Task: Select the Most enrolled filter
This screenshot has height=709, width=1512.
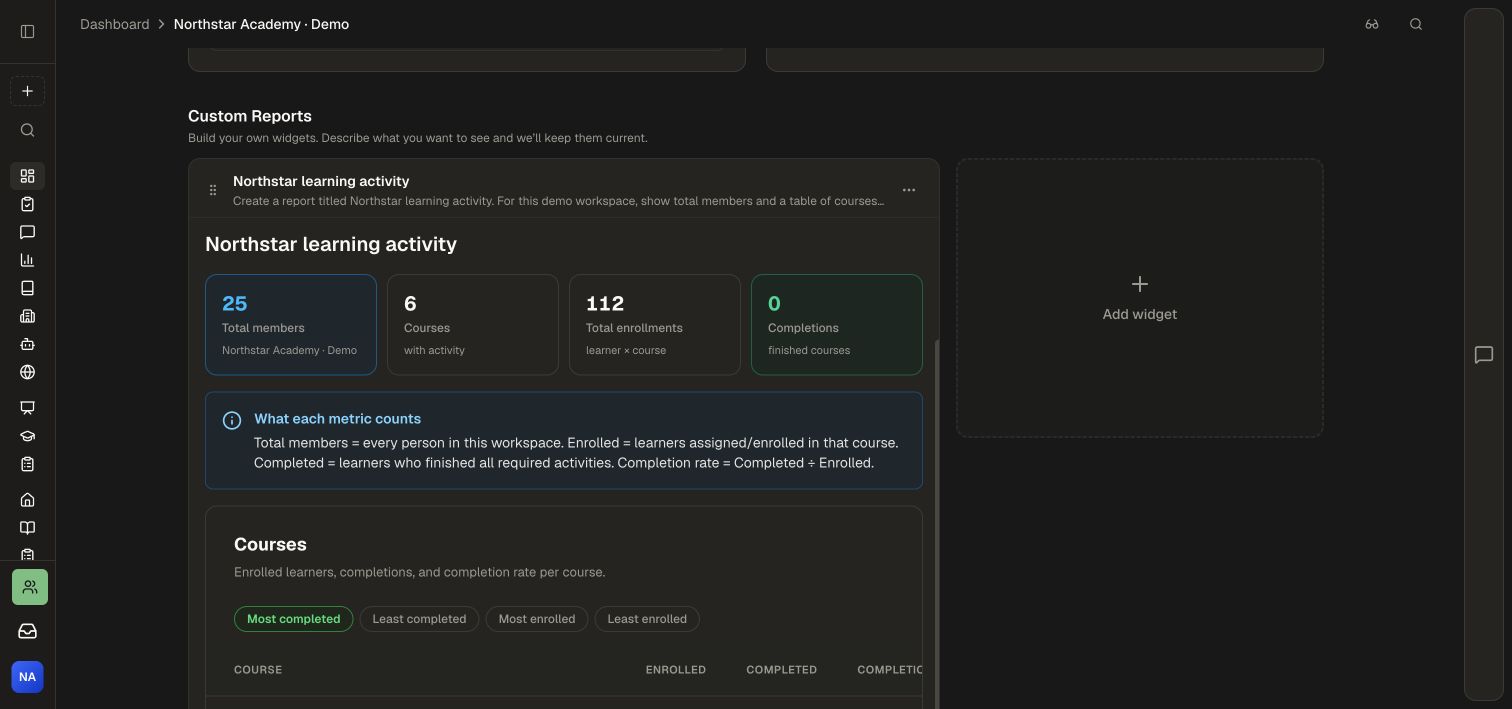Action: pos(537,619)
